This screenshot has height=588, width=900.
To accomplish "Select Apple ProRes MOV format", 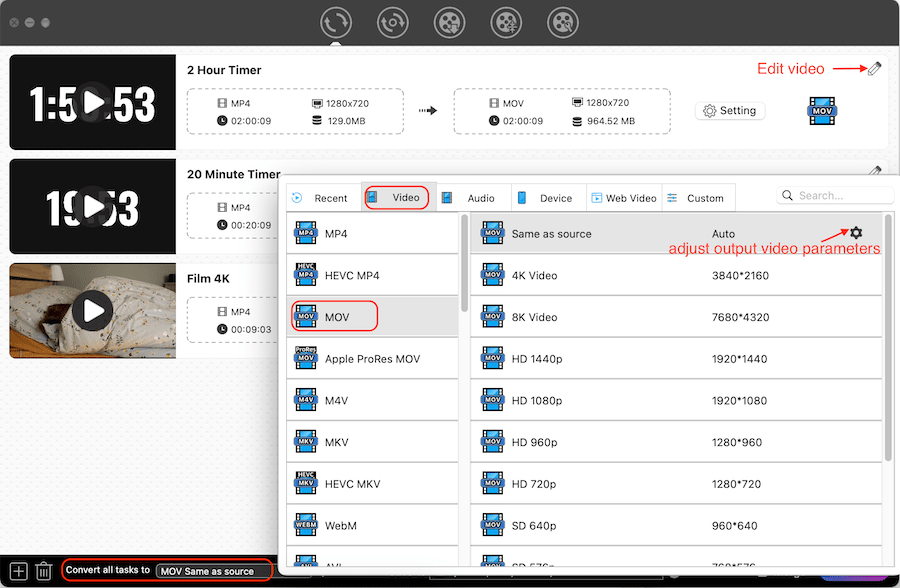I will click(373, 359).
